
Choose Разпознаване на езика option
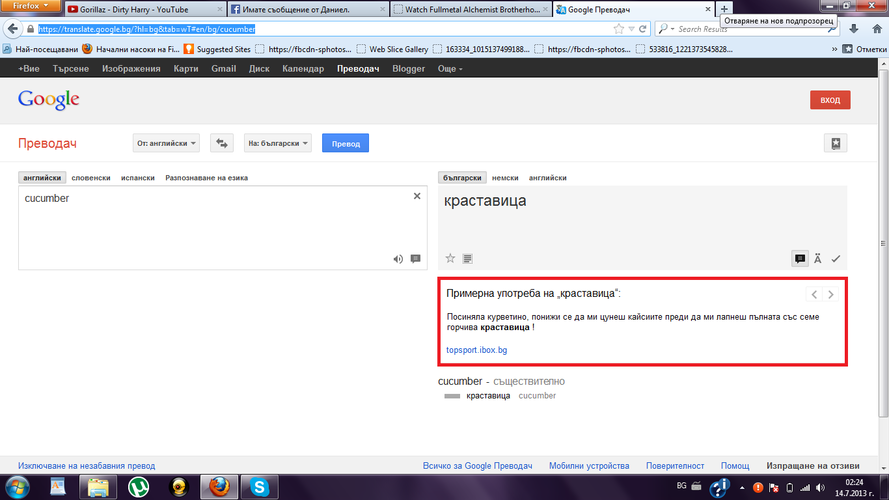[206, 177]
